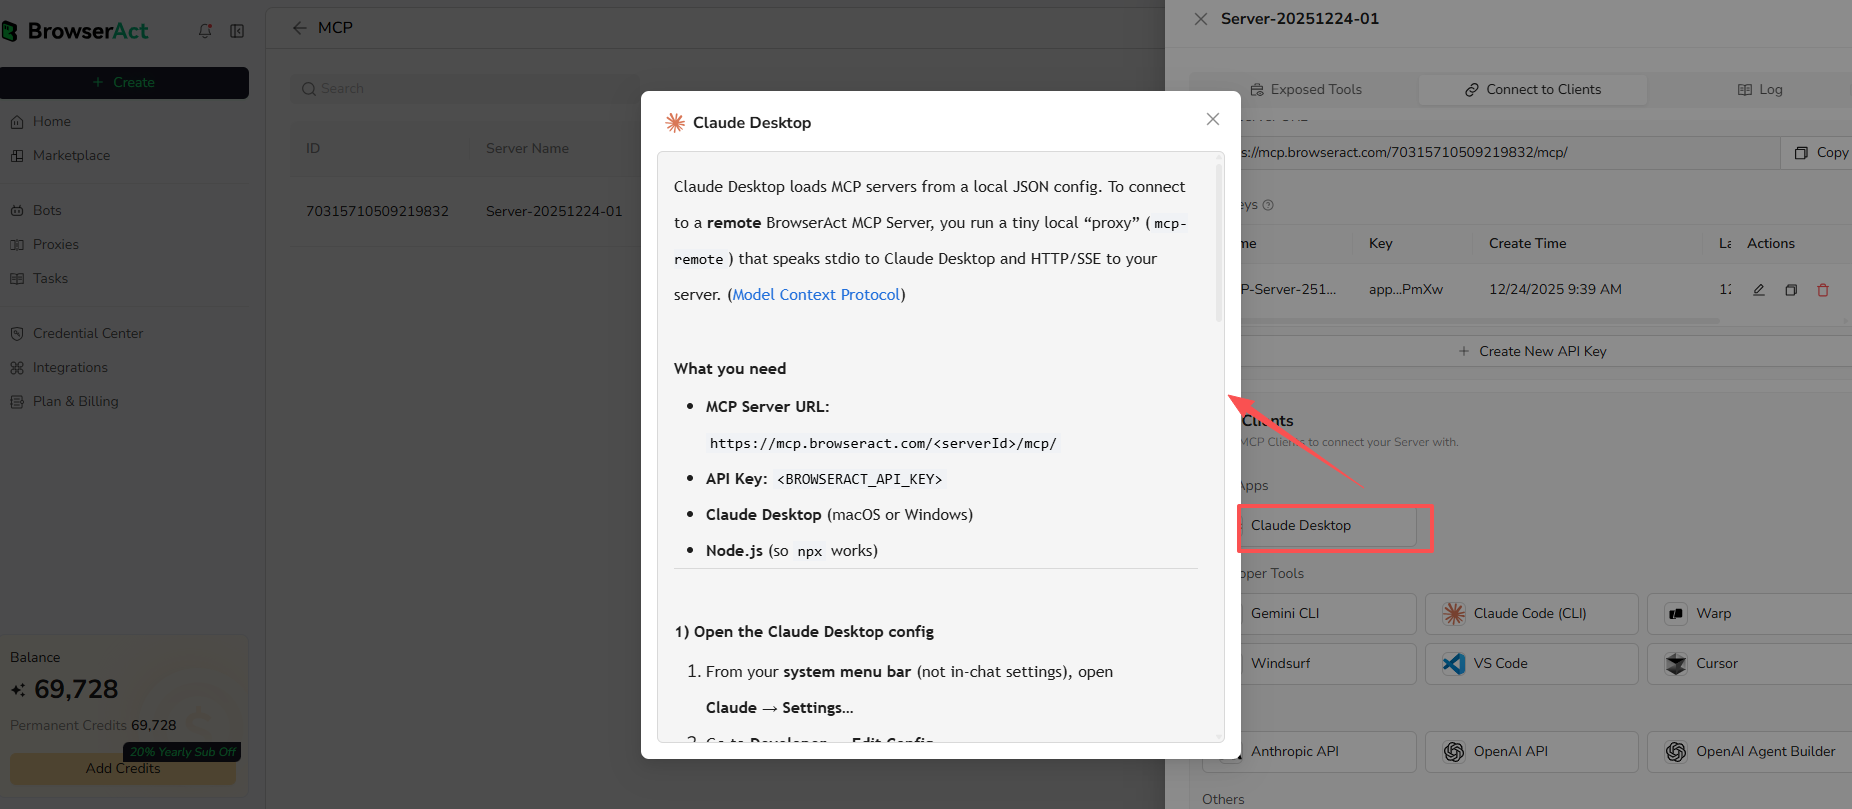Click the Integrations sidebar icon
This screenshot has height=809, width=1852.
pos(17,368)
